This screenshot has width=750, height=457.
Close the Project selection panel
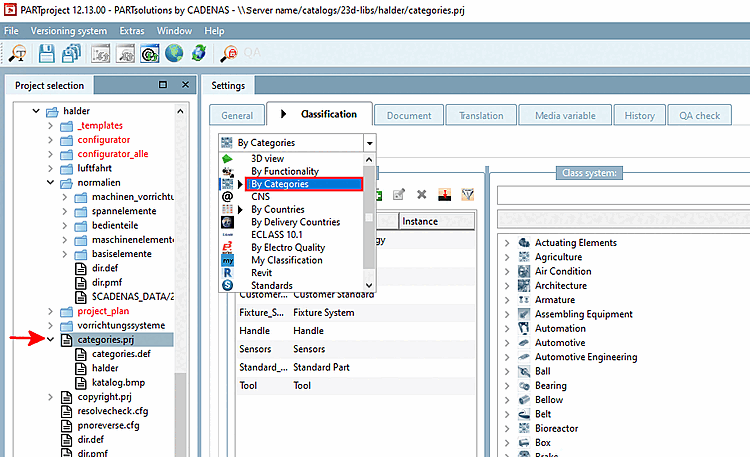click(186, 85)
